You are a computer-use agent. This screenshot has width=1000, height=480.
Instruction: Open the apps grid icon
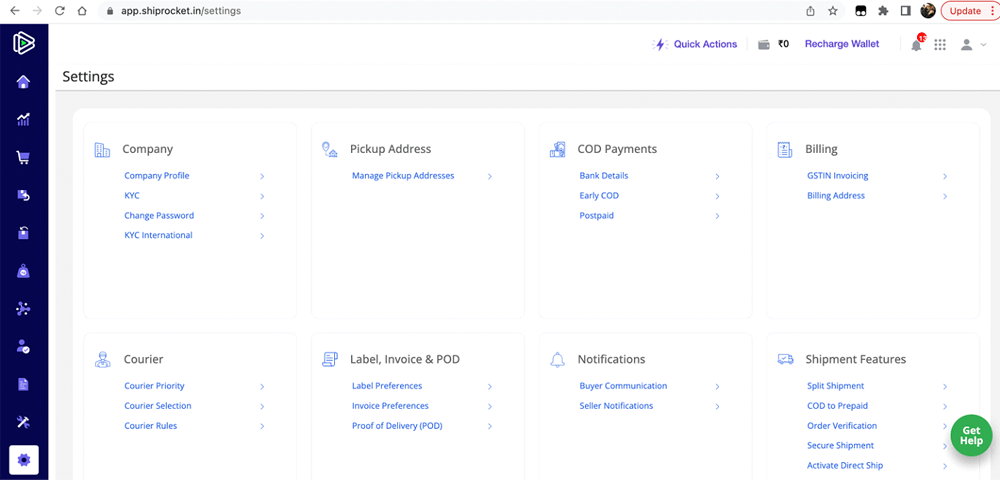pyautogui.click(x=940, y=45)
